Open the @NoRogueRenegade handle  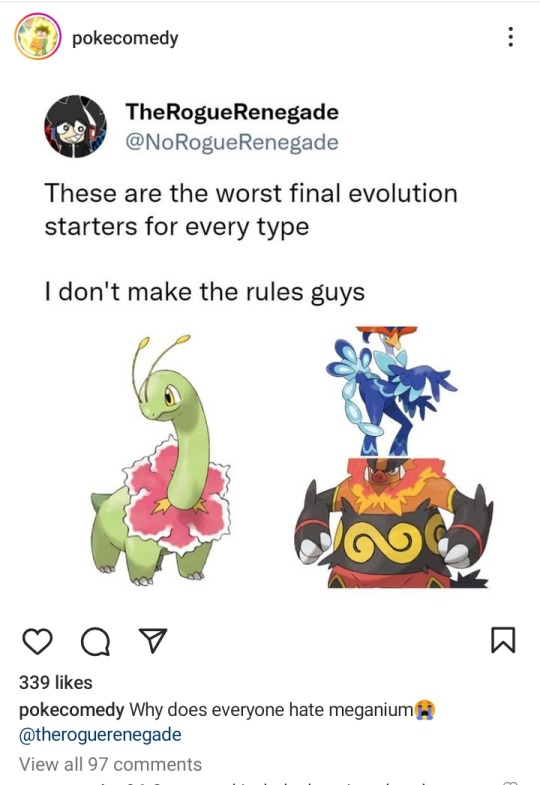[232, 142]
